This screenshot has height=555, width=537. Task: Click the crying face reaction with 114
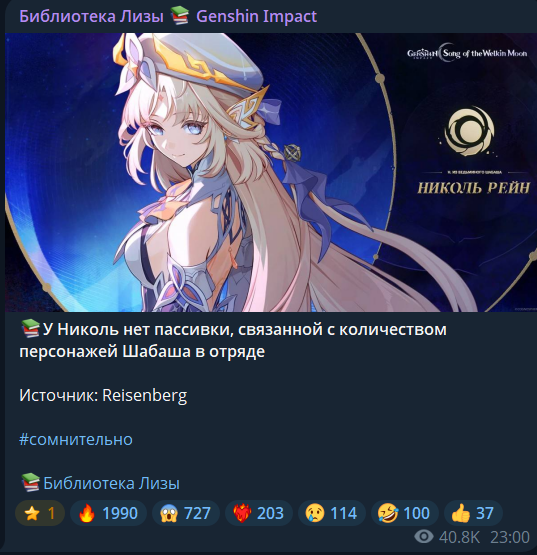tap(332, 513)
